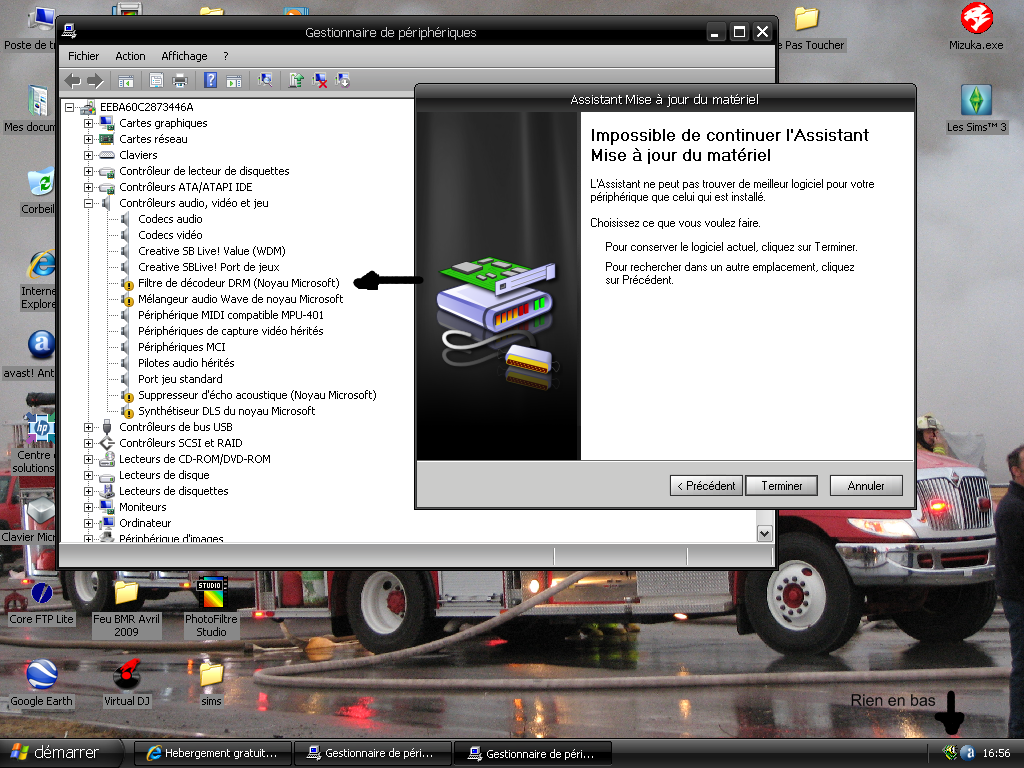1024x768 pixels.
Task: Open the PhotoFiltre Studio desktop icon
Action: coord(211,594)
